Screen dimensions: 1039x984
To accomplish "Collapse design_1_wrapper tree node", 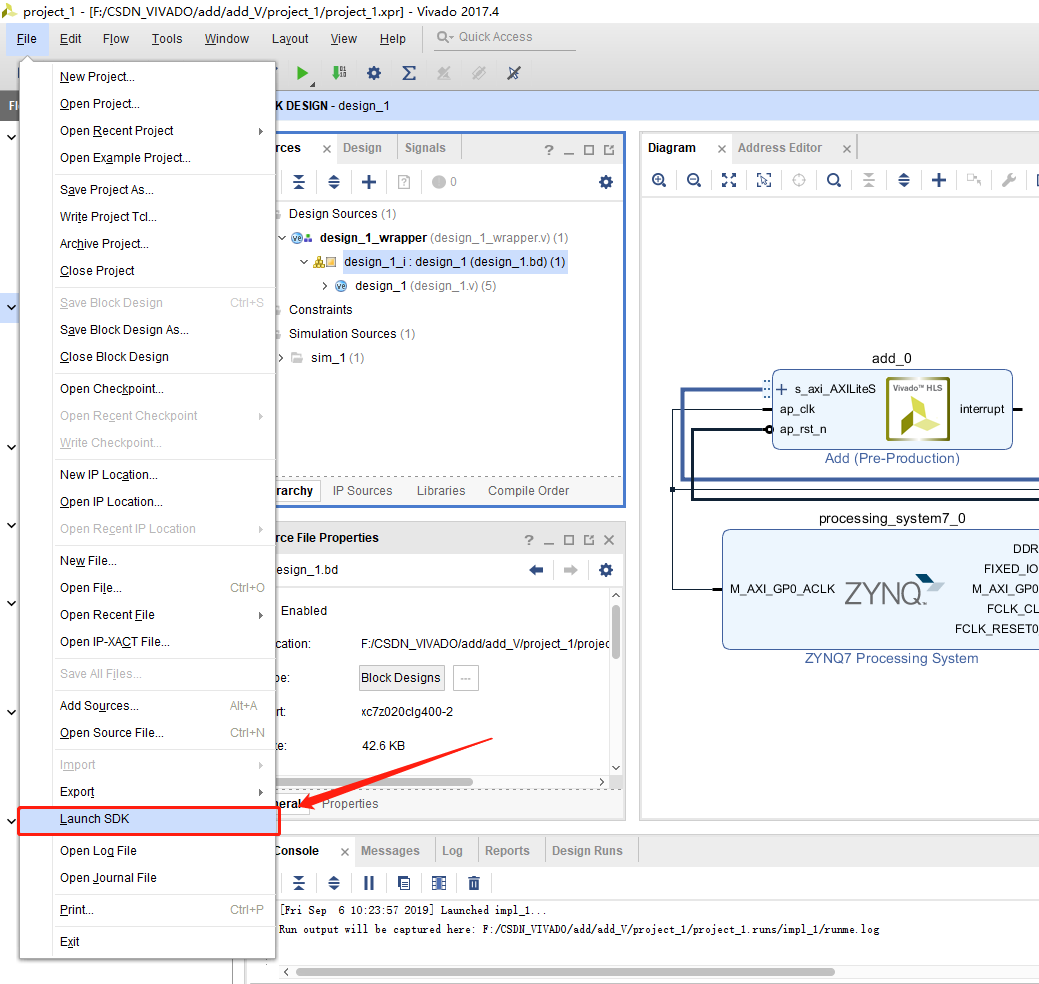I will point(282,238).
